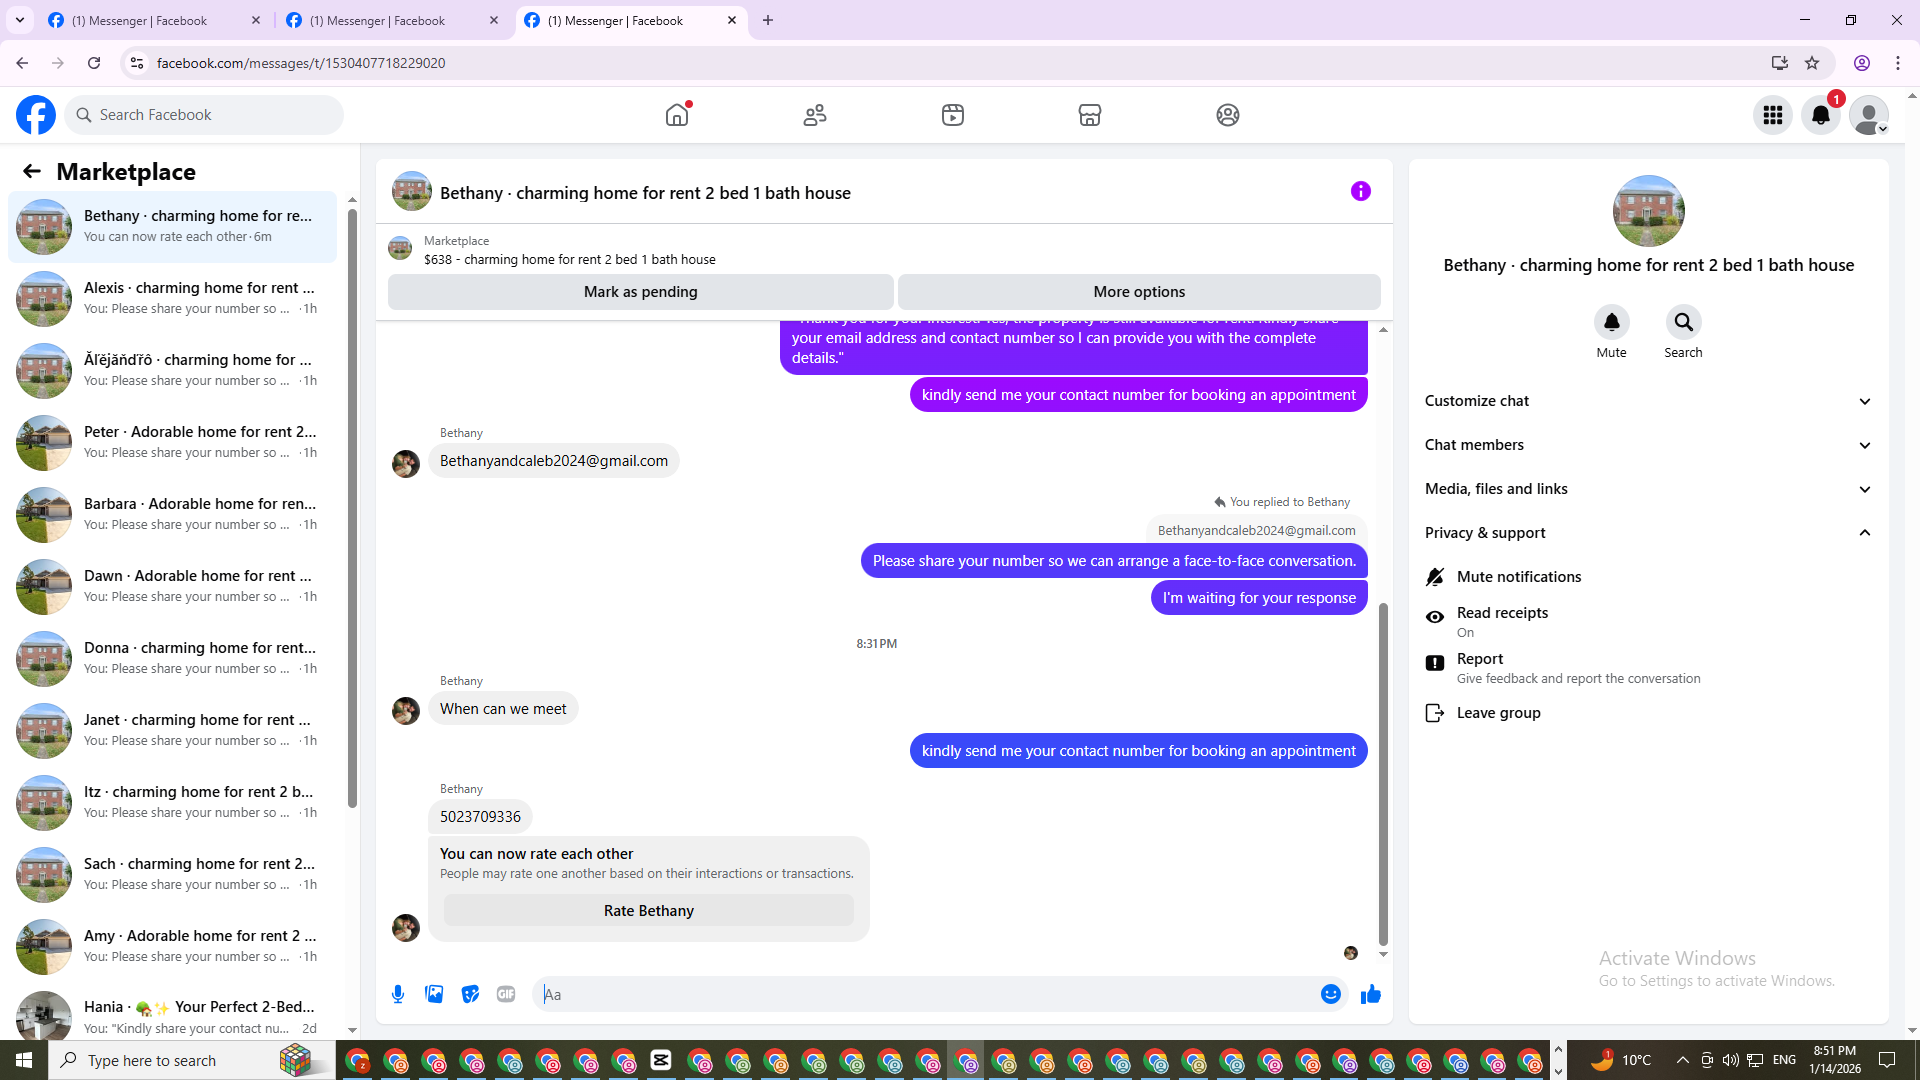Viewport: 1920px width, 1080px height.
Task: Open the Facebook apps grid menu
Action: pos(1772,115)
